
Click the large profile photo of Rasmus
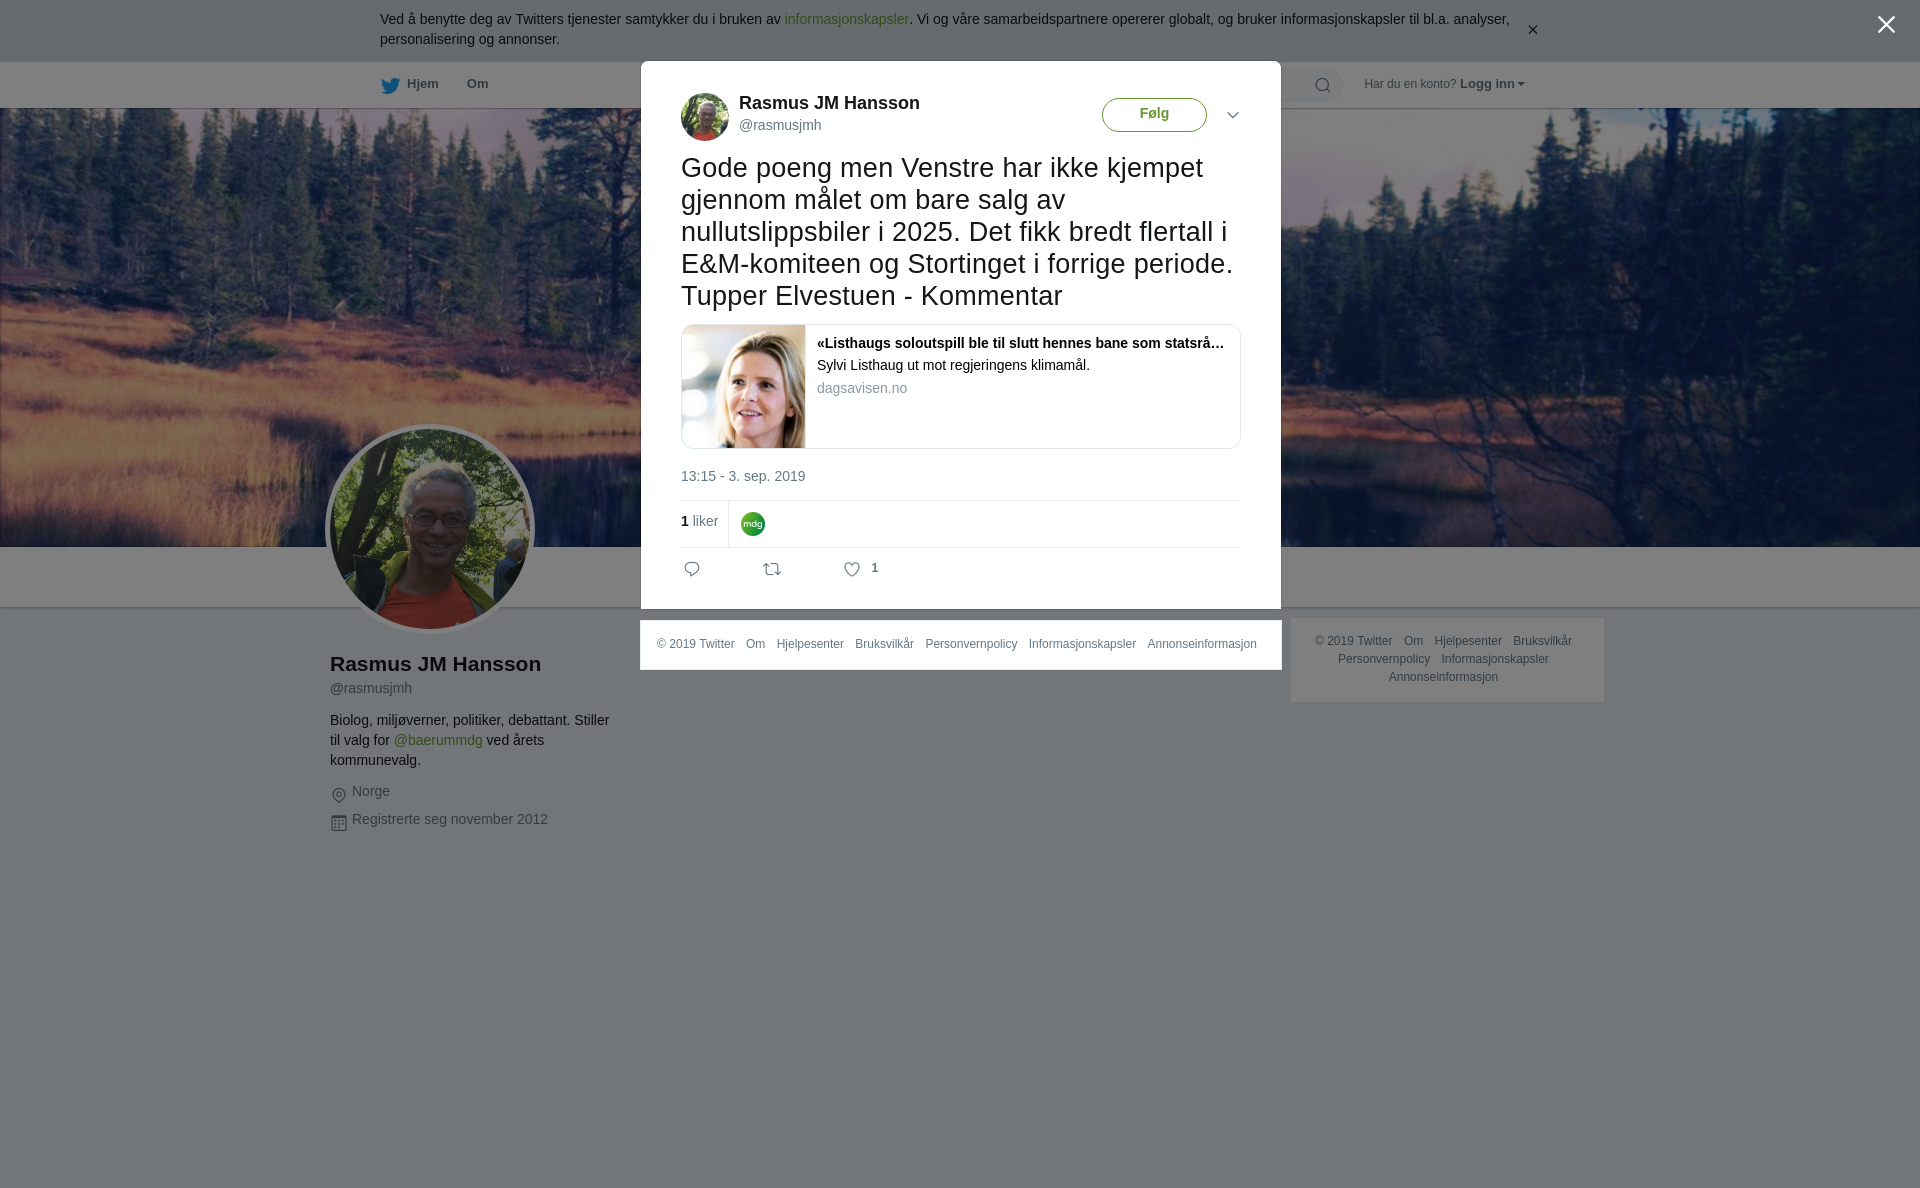pos(430,529)
